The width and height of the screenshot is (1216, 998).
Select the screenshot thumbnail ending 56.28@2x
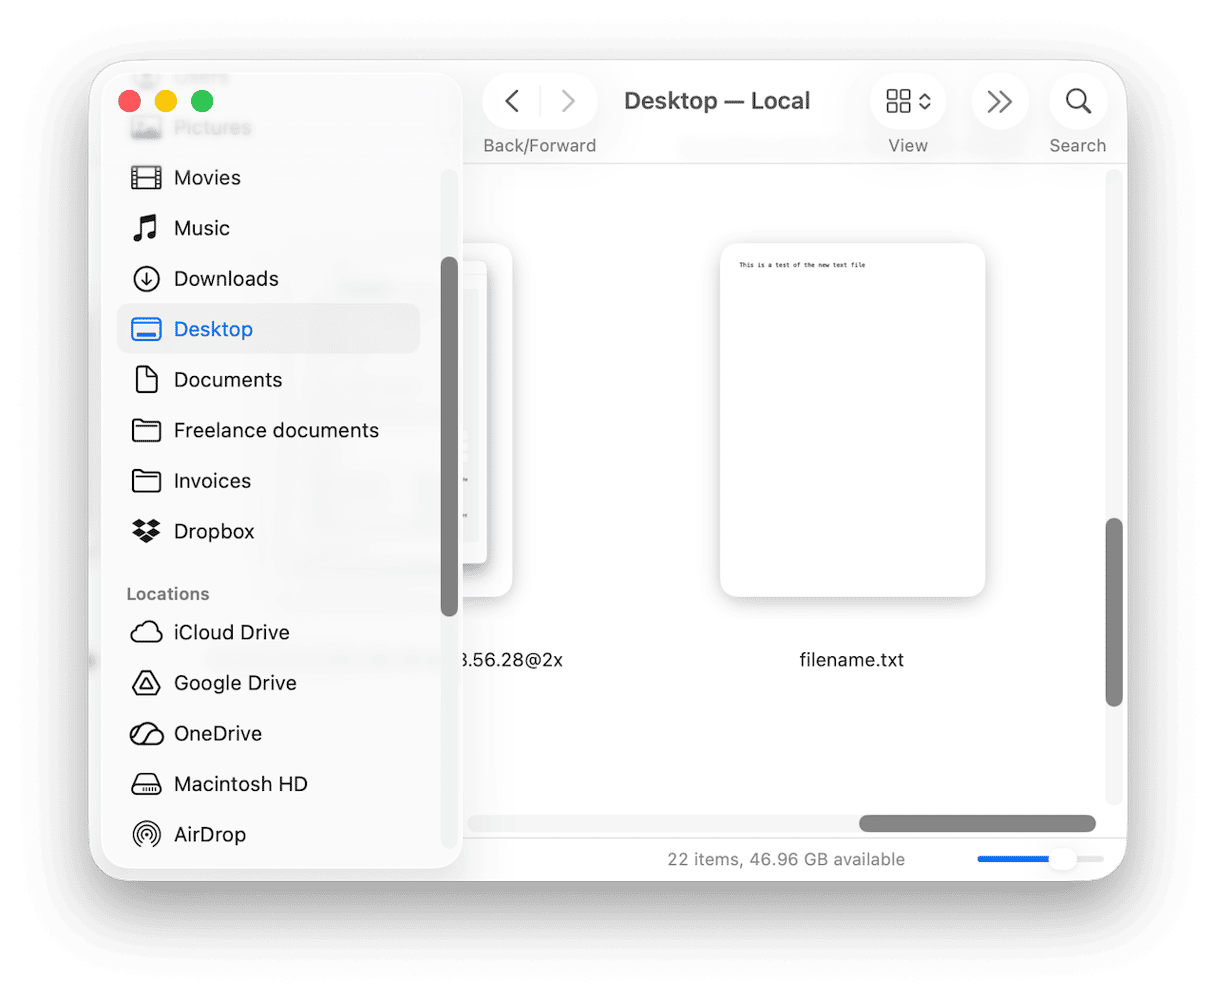pyautogui.click(x=488, y=420)
